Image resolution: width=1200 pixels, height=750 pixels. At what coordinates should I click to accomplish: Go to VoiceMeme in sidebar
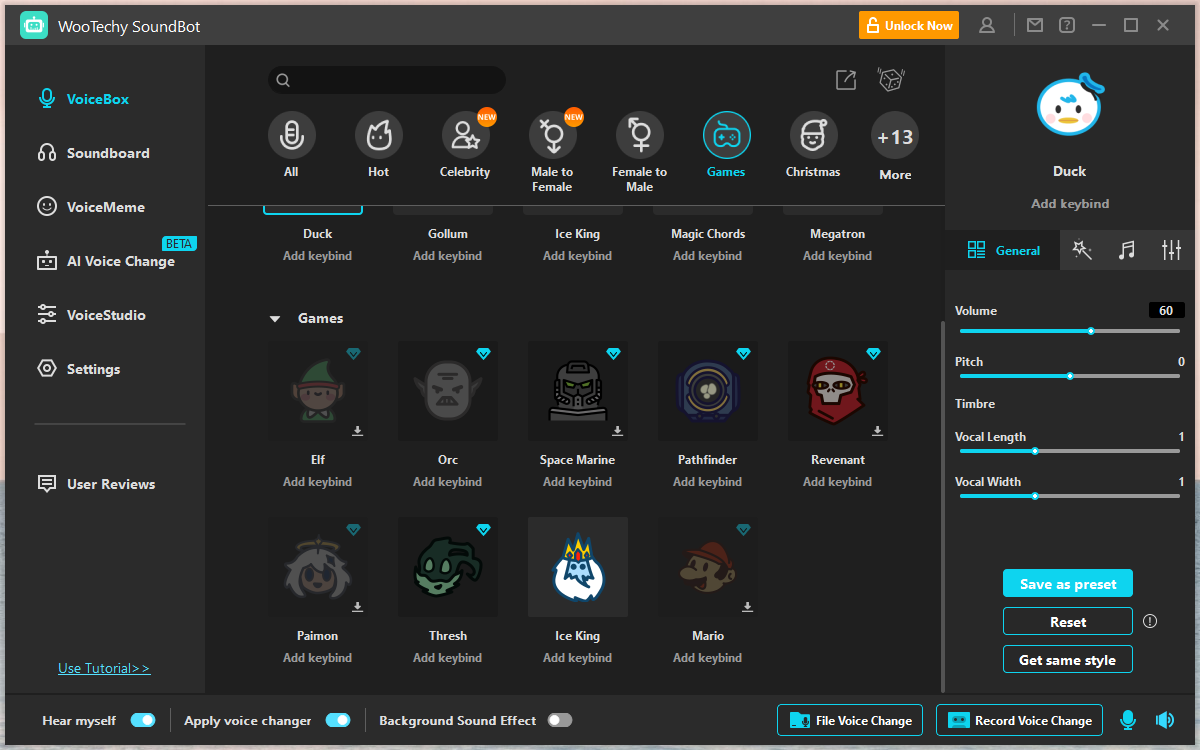click(x=91, y=207)
